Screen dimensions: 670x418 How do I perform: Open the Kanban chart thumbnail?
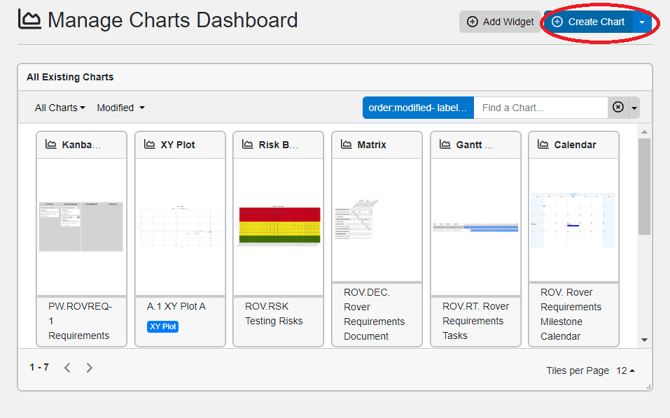tap(81, 227)
